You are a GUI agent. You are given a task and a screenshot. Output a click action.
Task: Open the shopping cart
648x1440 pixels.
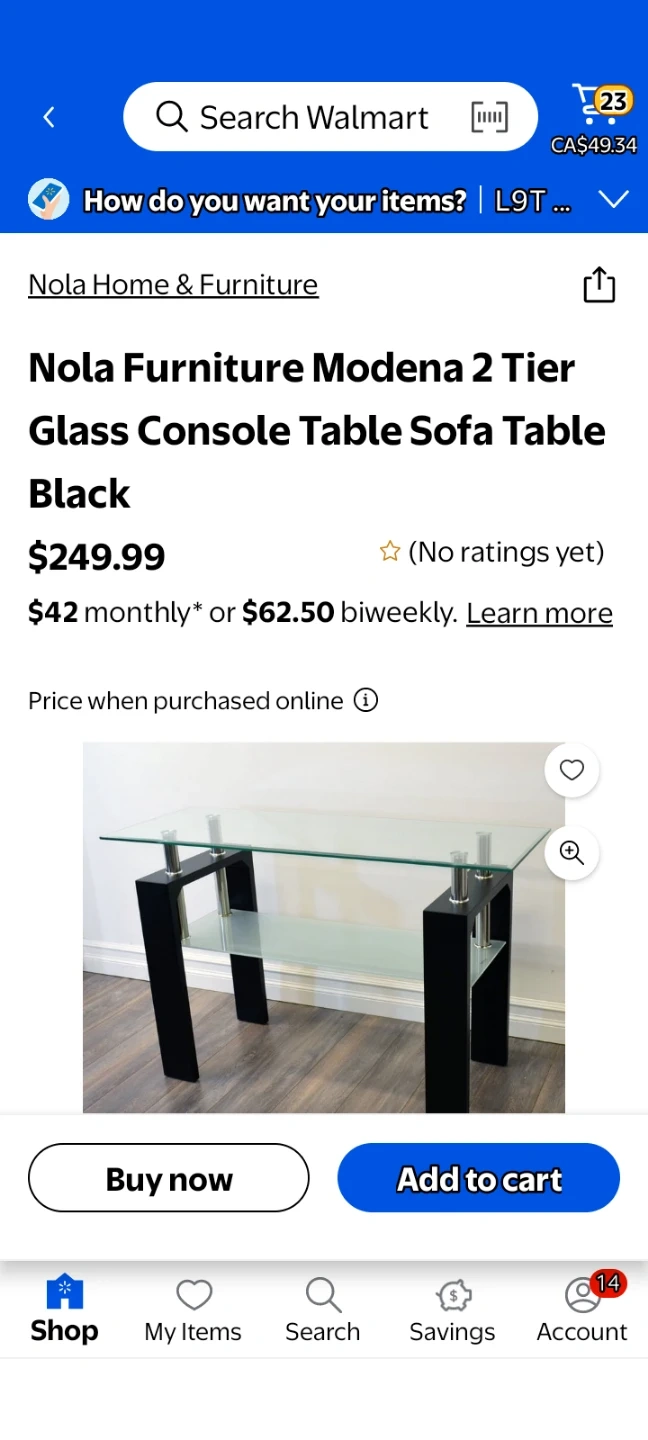pos(598,110)
